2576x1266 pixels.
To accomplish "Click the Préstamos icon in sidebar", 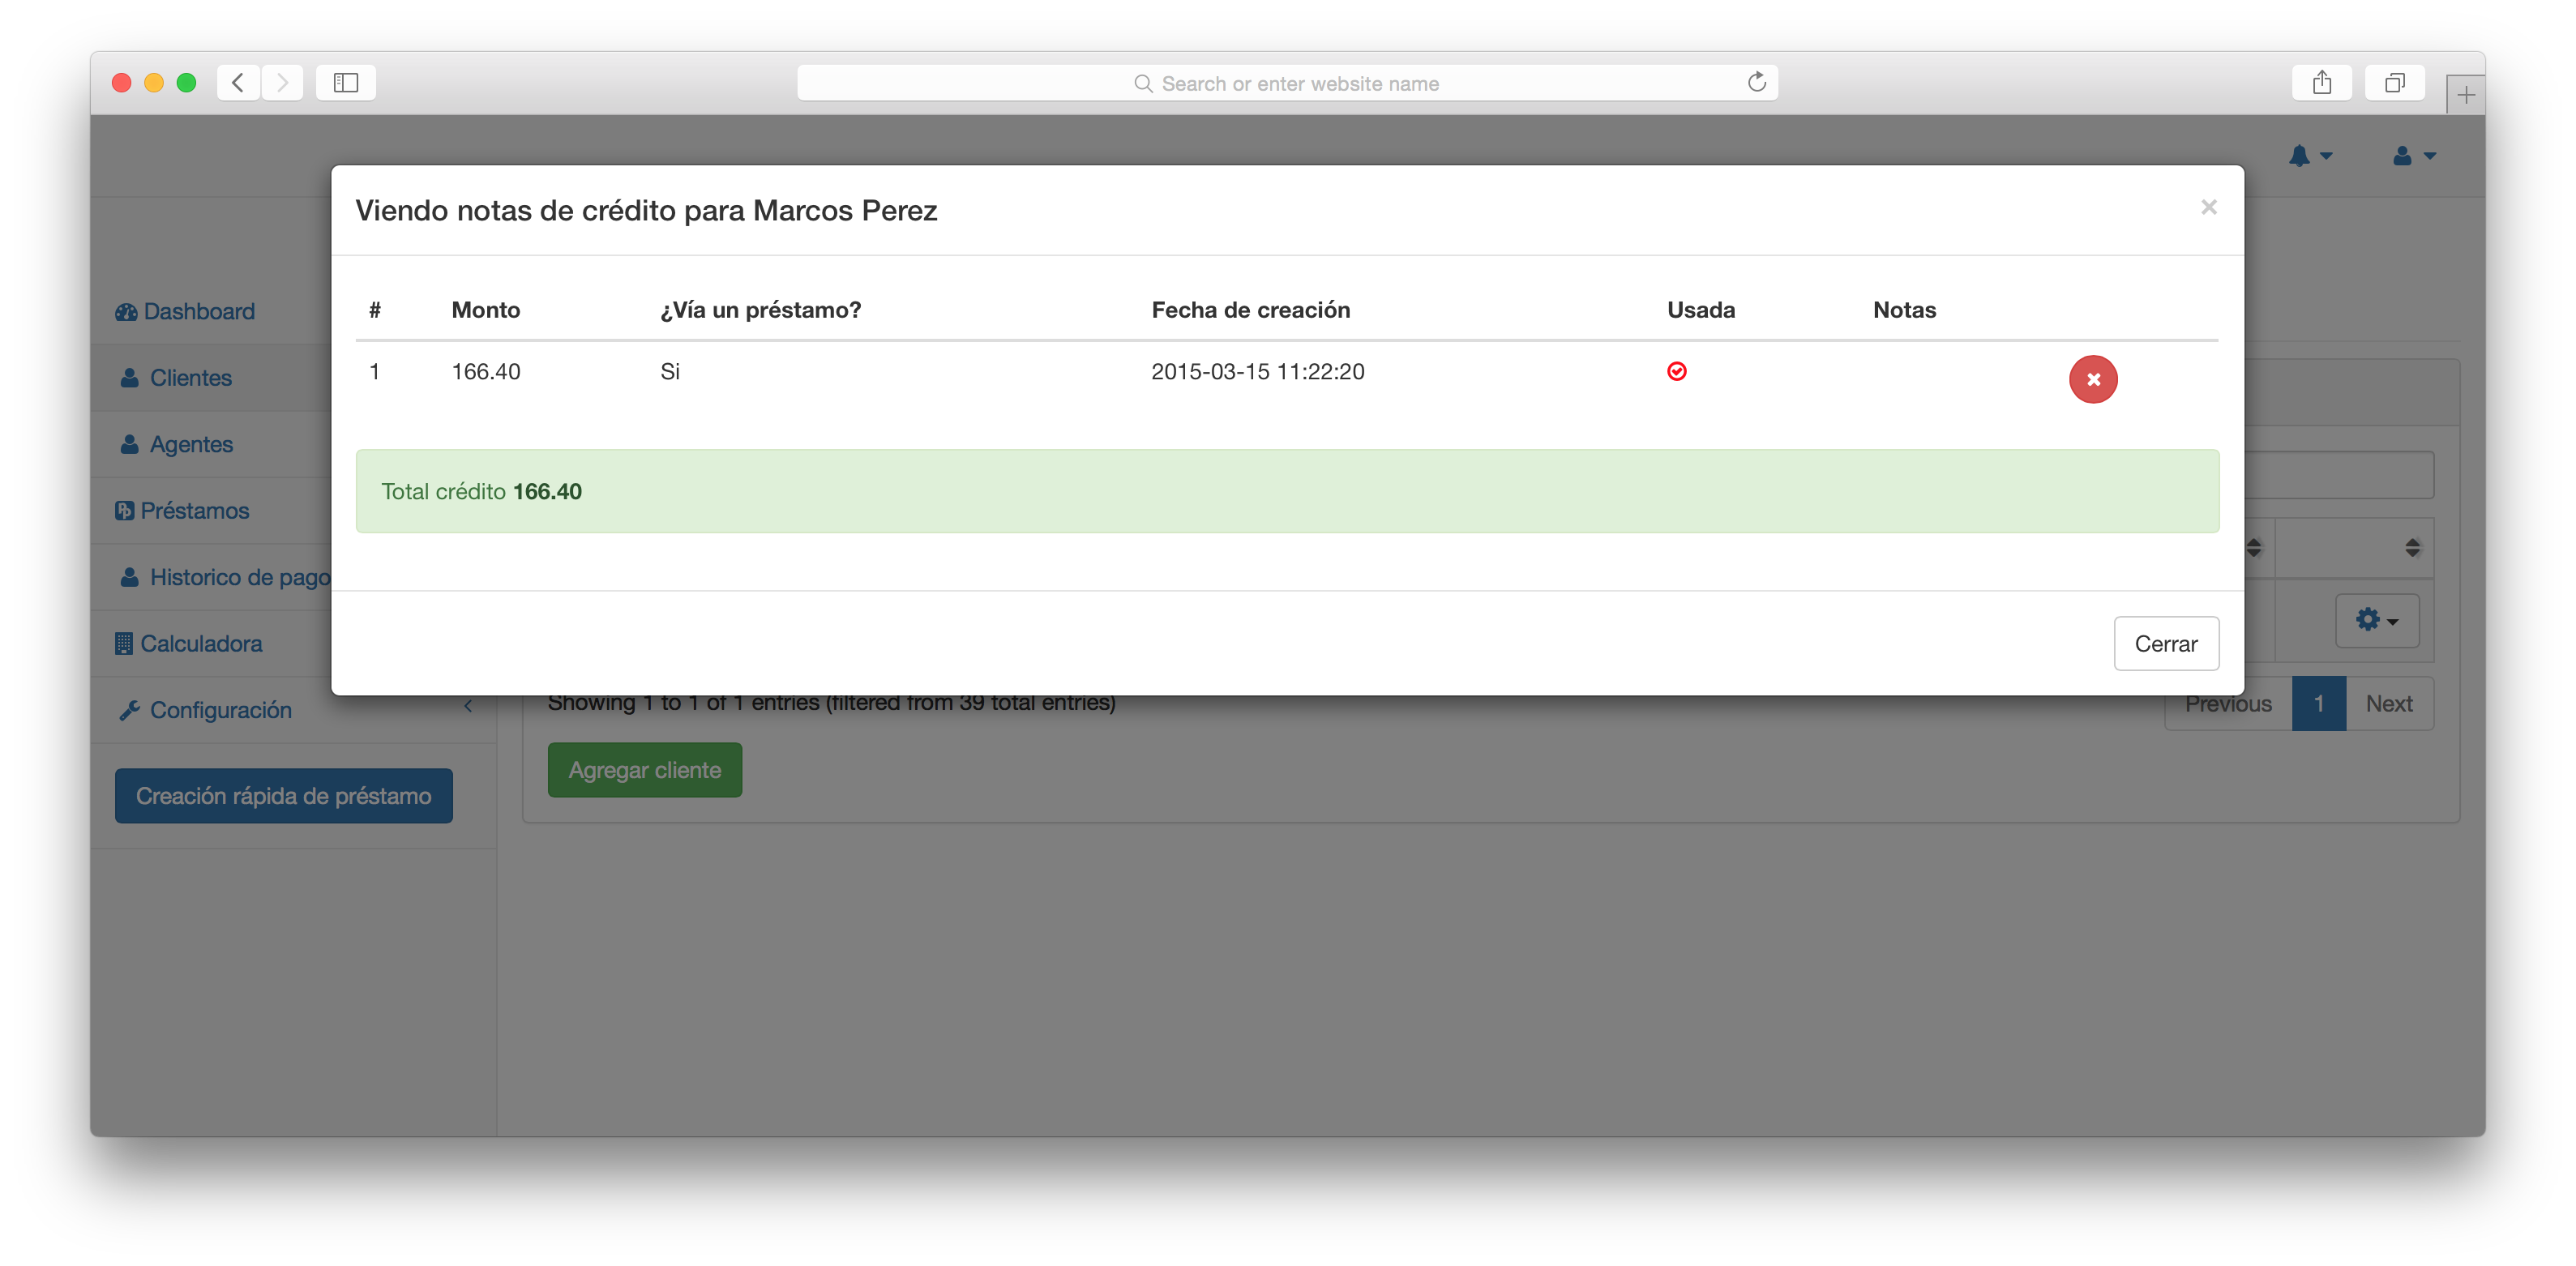I will coord(124,511).
